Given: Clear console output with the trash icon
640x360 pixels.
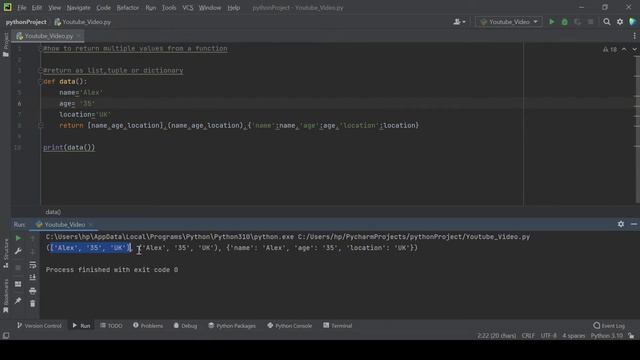Looking at the screenshot, I should pyautogui.click(x=33, y=303).
